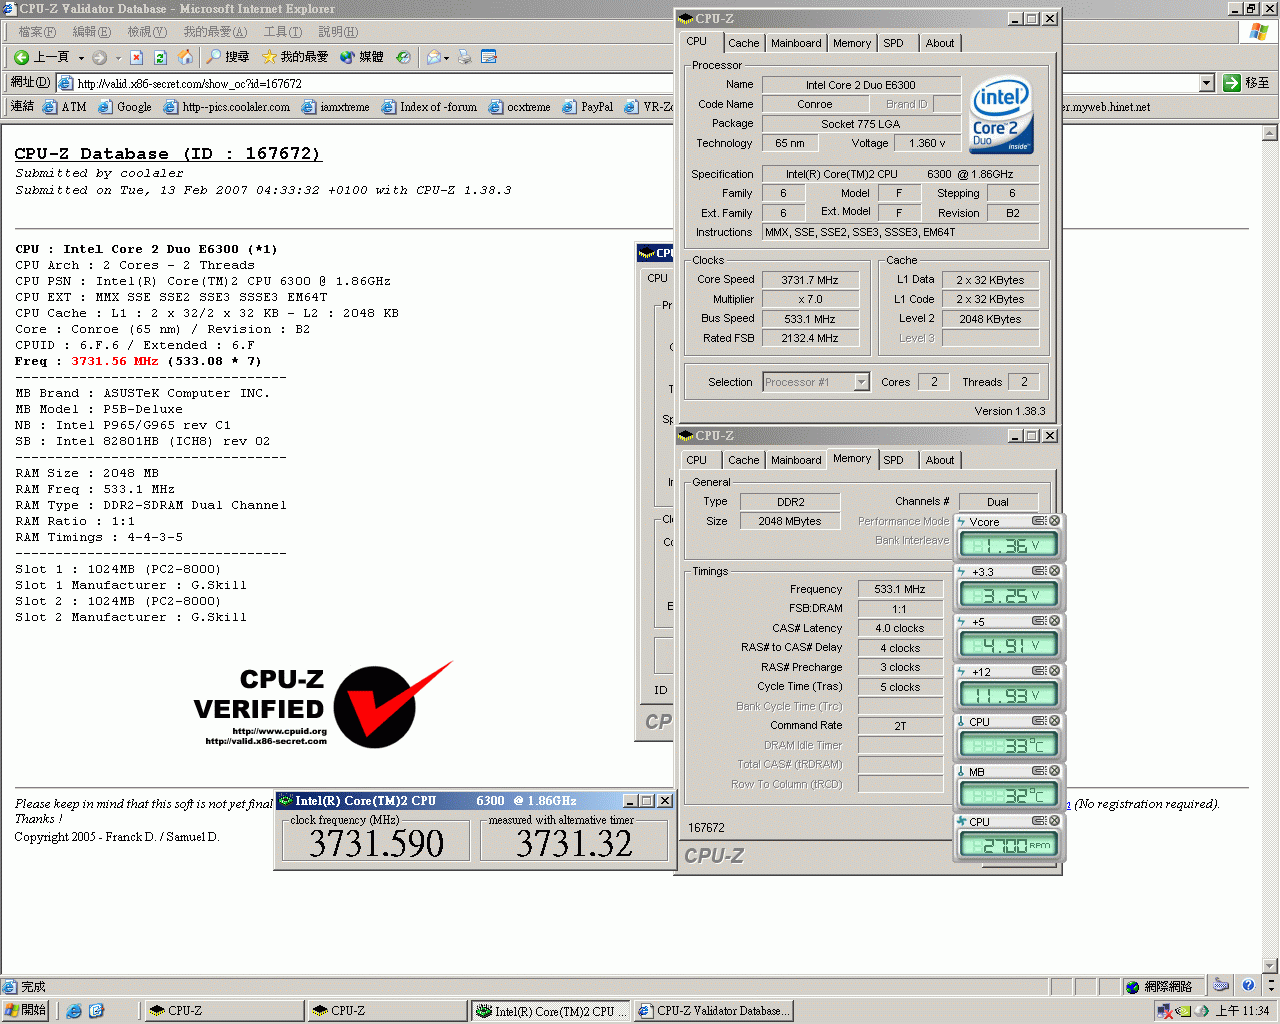The image size is (1280, 1024).
Task: Print the page with printer icon
Action: tap(465, 57)
